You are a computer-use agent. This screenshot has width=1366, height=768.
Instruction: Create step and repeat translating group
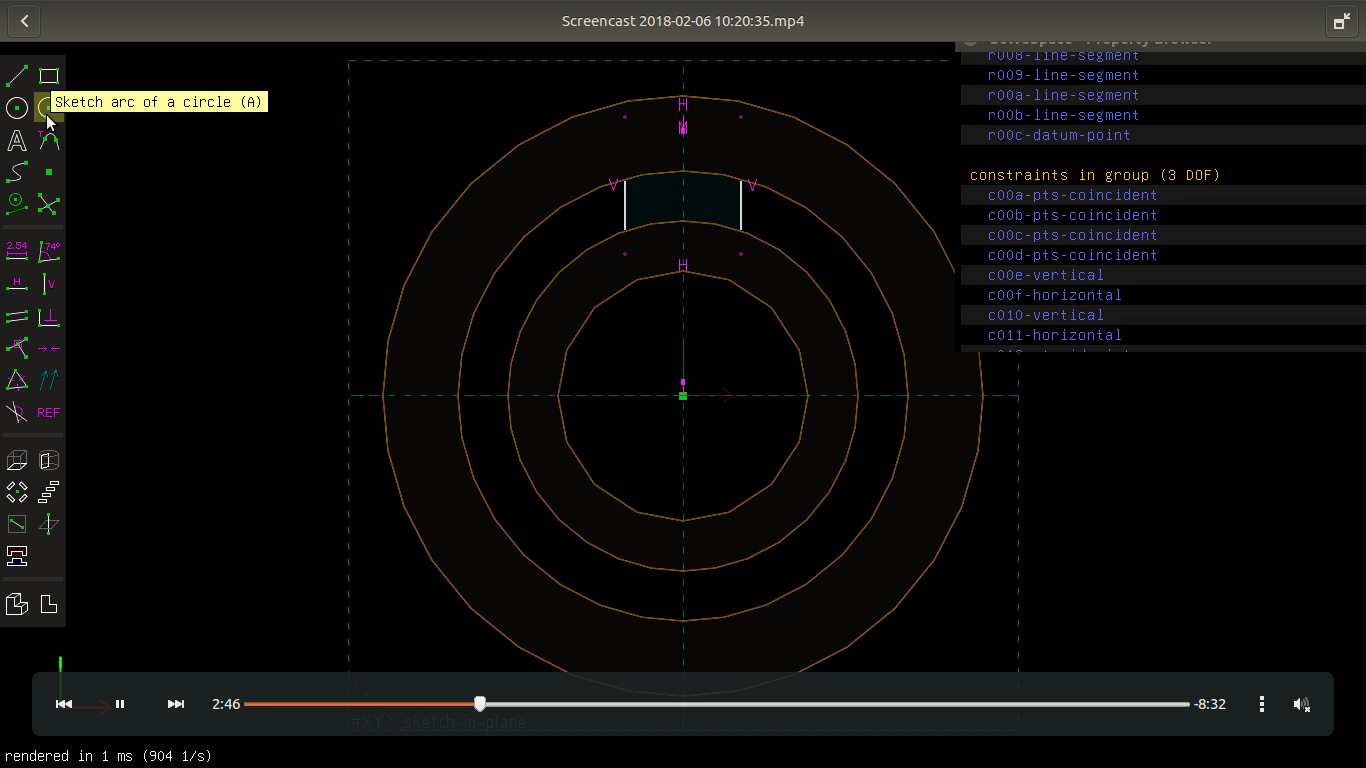[49, 492]
